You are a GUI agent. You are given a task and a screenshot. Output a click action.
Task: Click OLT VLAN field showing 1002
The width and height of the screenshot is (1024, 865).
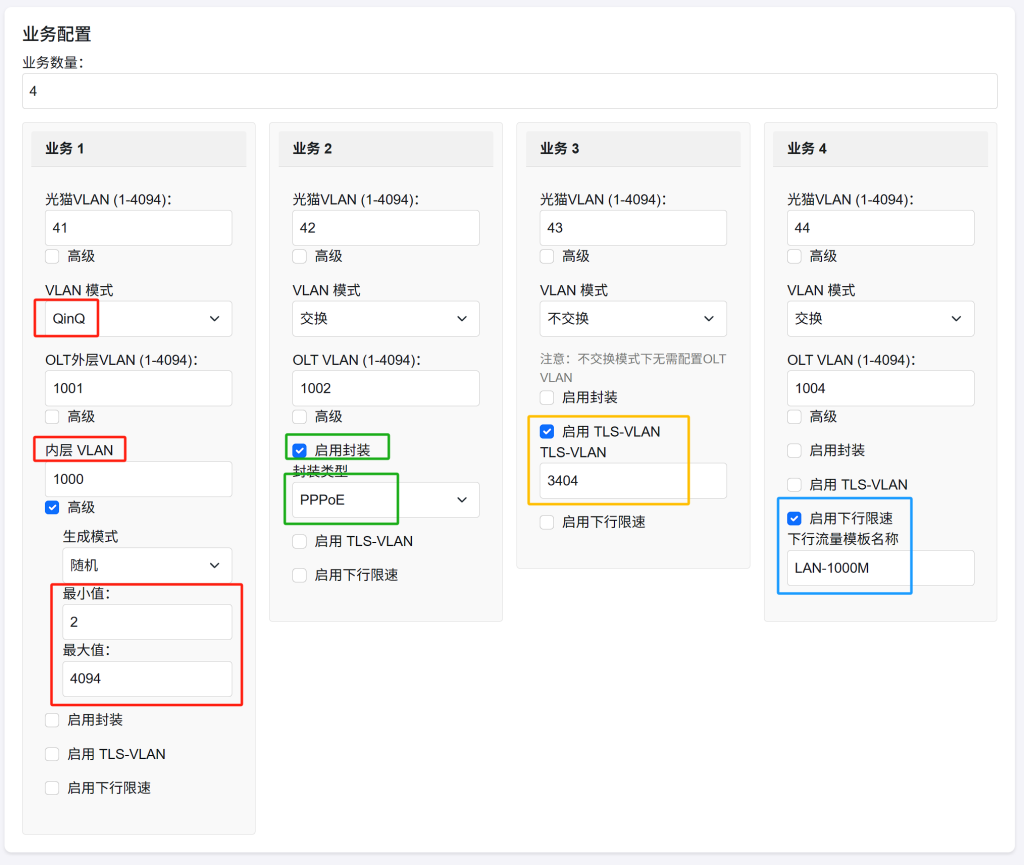[x=385, y=388]
